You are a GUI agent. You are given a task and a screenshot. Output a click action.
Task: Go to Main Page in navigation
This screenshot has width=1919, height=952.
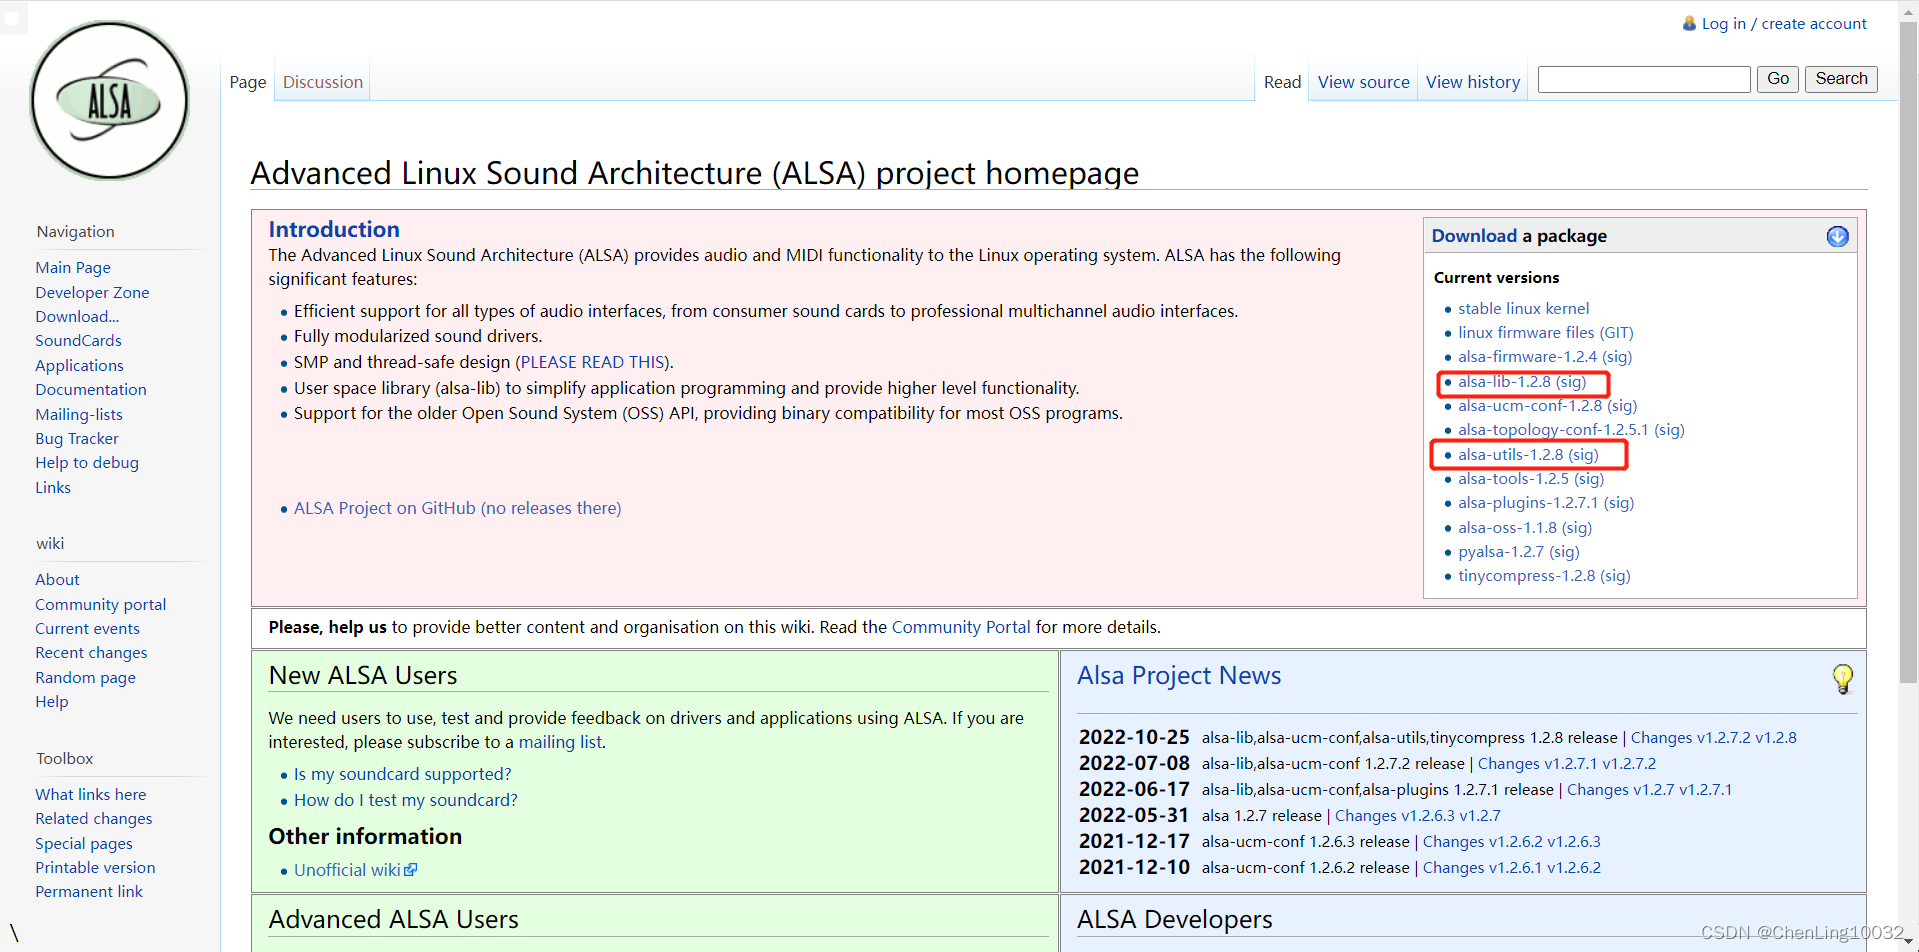[73, 267]
